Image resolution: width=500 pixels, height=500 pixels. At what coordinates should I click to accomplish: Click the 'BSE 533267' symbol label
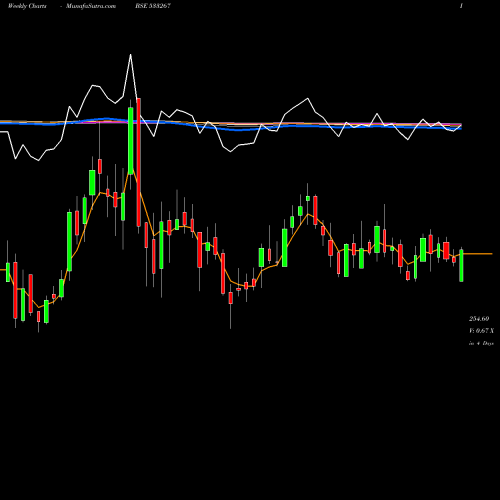[154, 6]
